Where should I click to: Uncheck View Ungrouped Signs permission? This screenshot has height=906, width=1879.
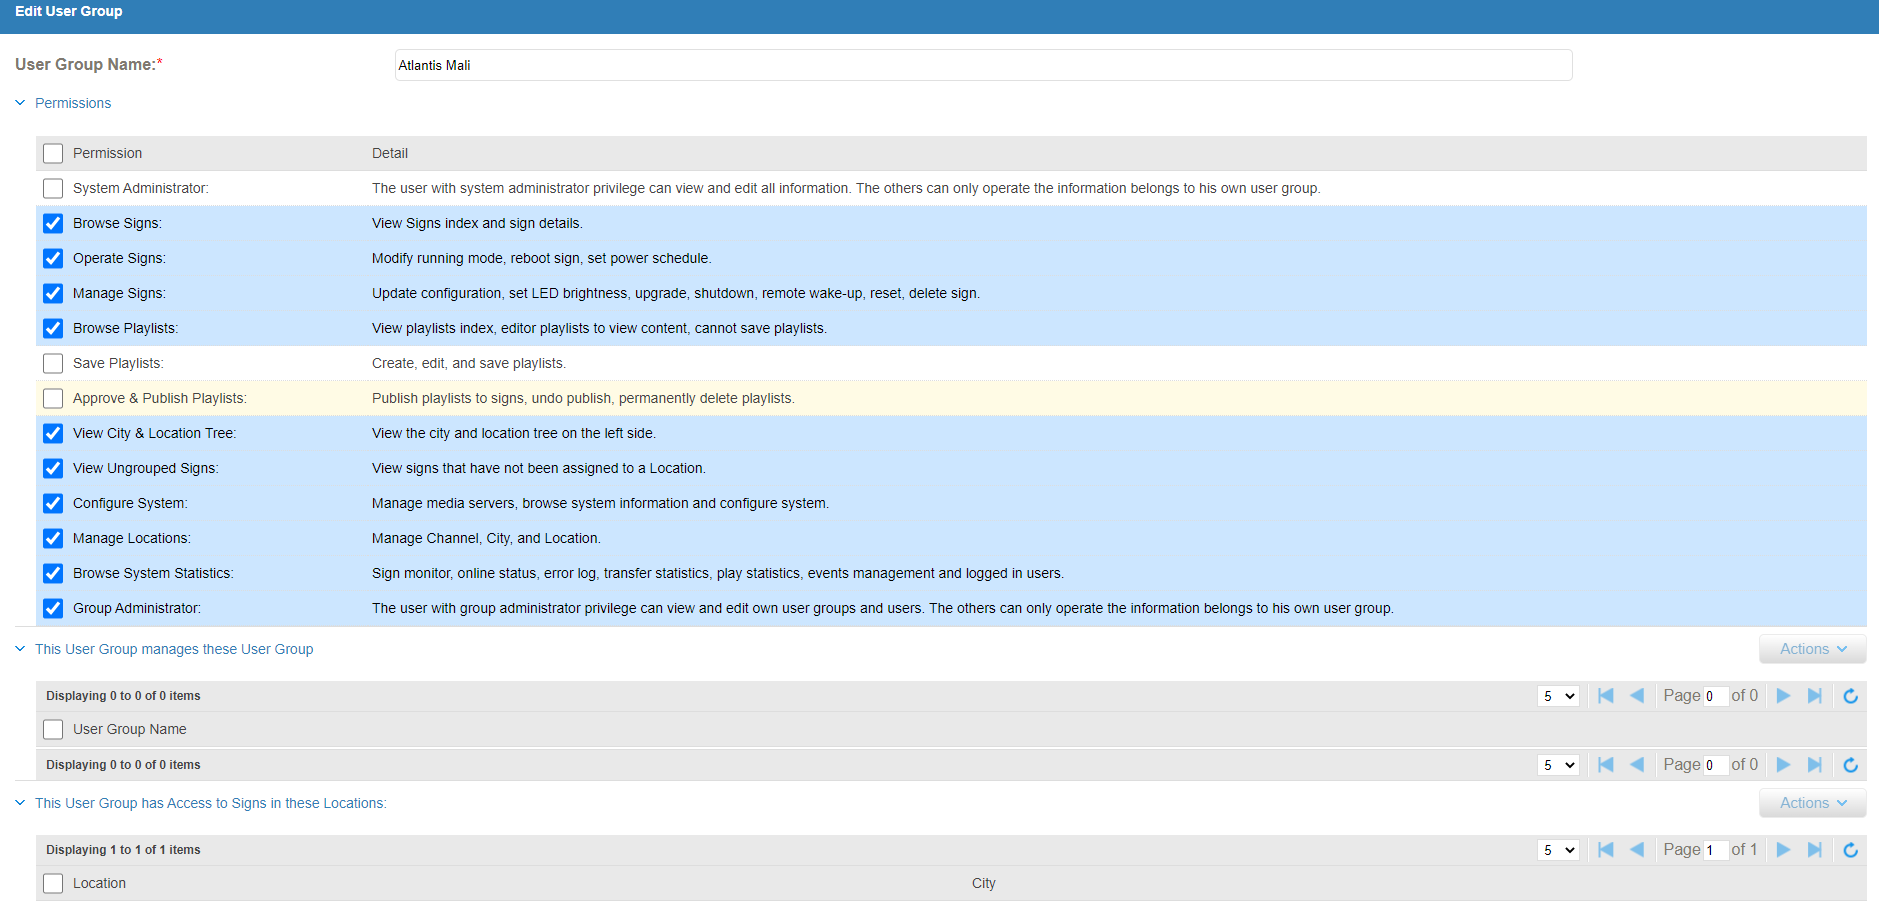53,468
